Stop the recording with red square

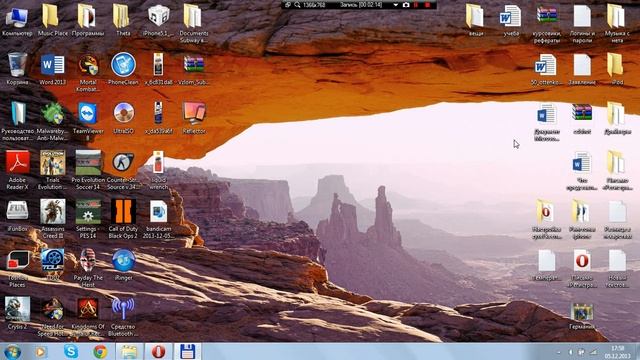click(427, 5)
